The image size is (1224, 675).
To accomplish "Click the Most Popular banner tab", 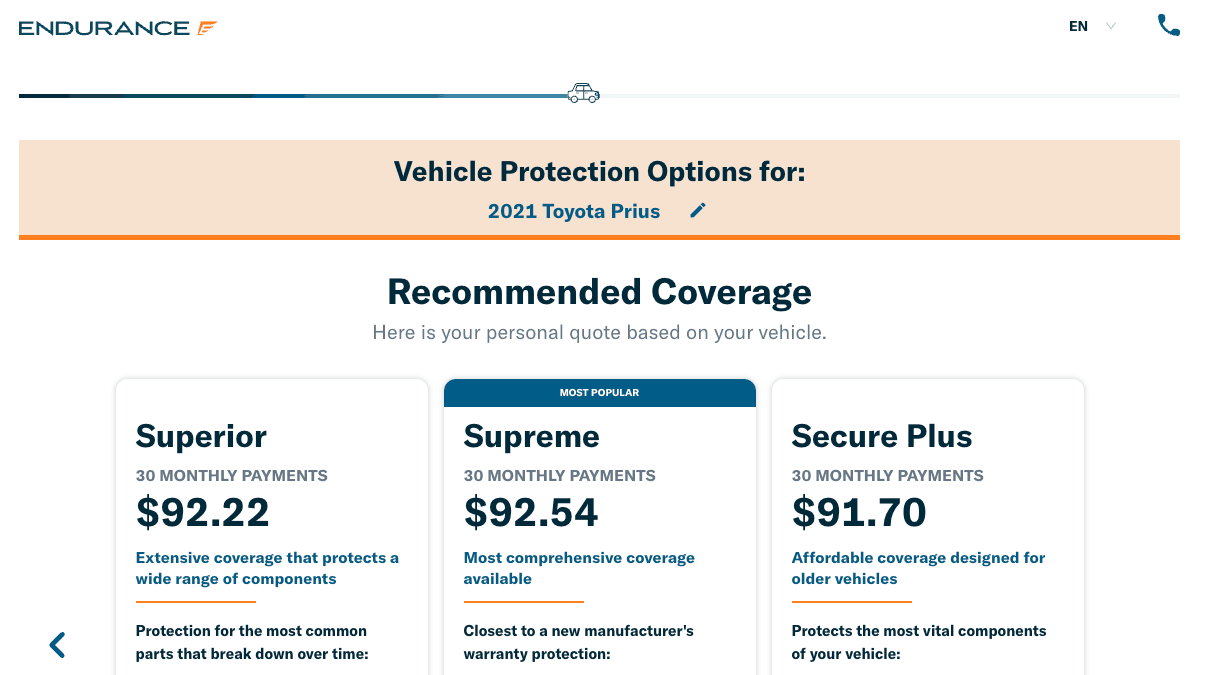I will pyautogui.click(x=599, y=393).
